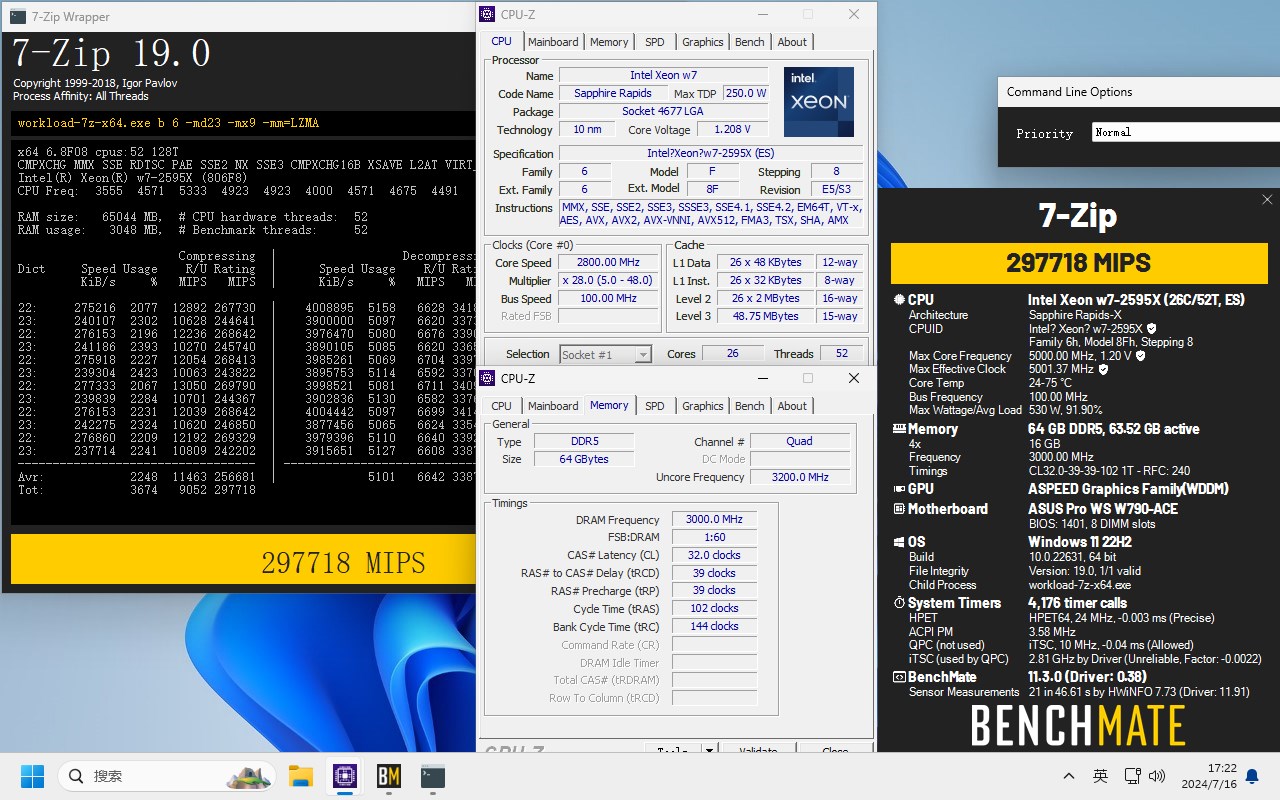Open SPD tab in the Processor CPU-Z window

coord(654,42)
